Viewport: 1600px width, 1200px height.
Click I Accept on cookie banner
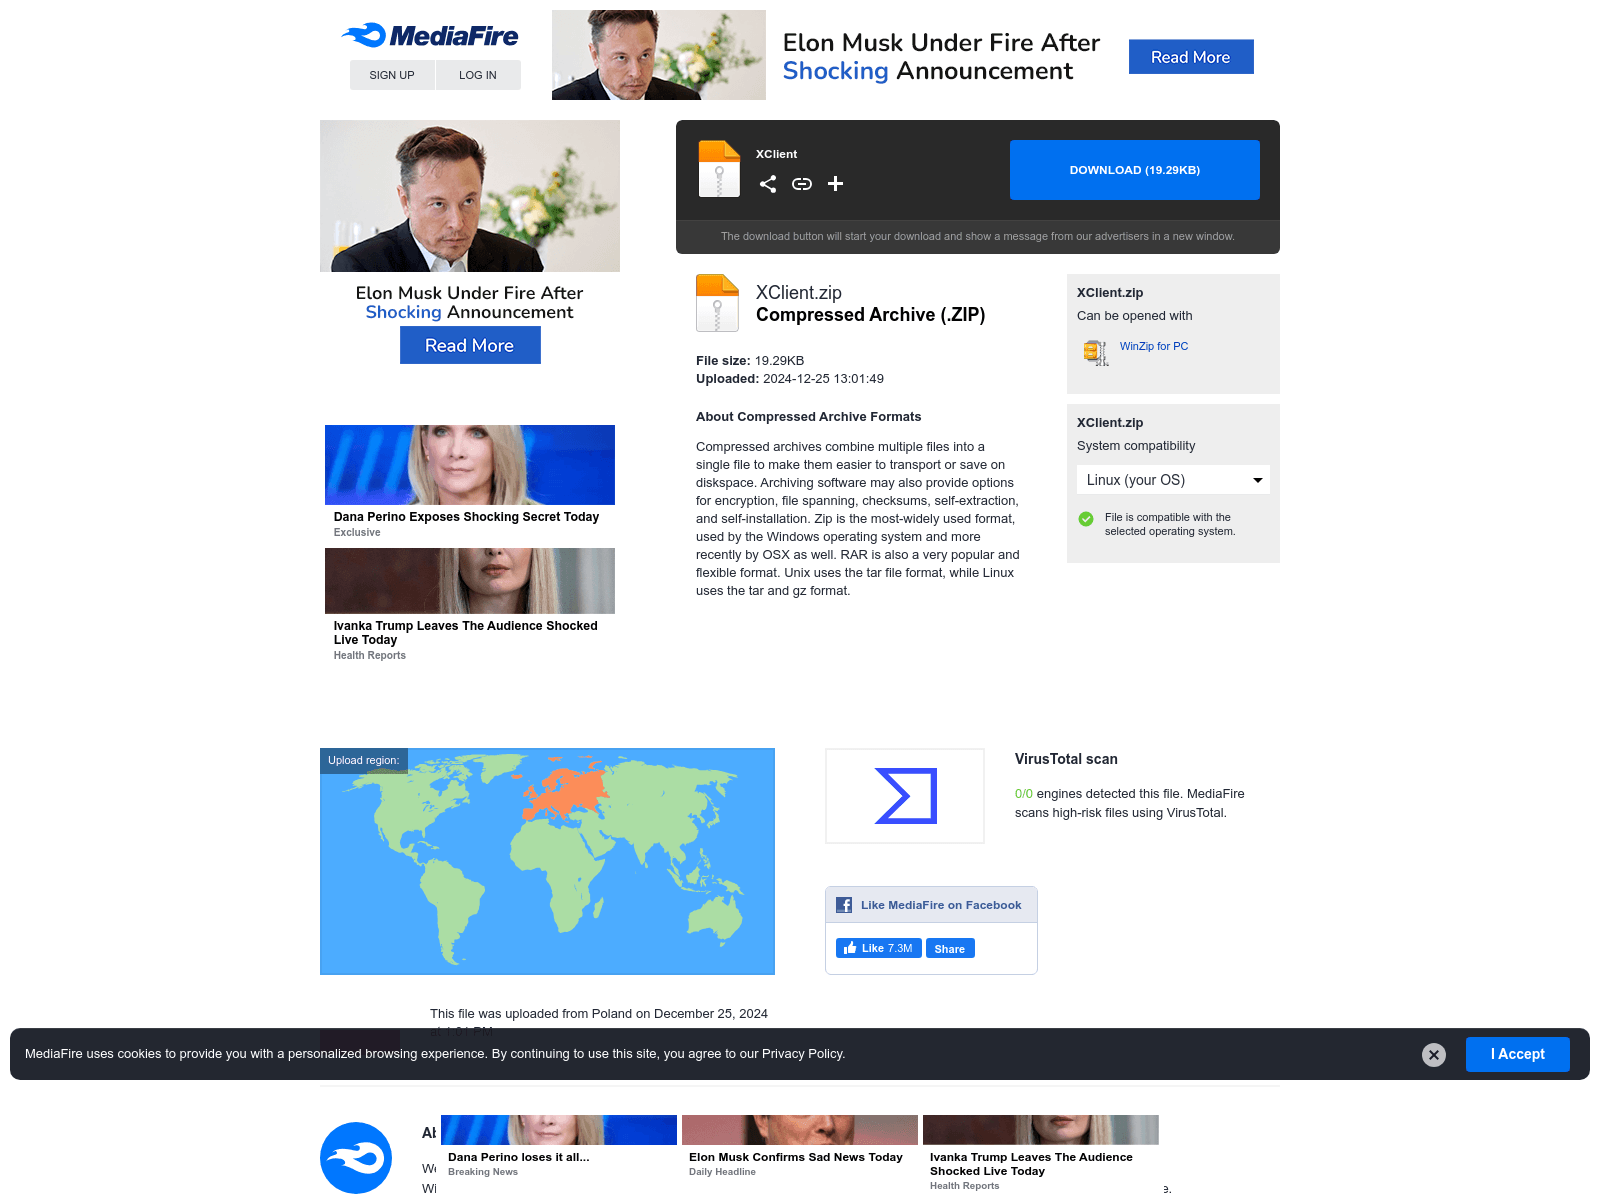tap(1517, 1054)
